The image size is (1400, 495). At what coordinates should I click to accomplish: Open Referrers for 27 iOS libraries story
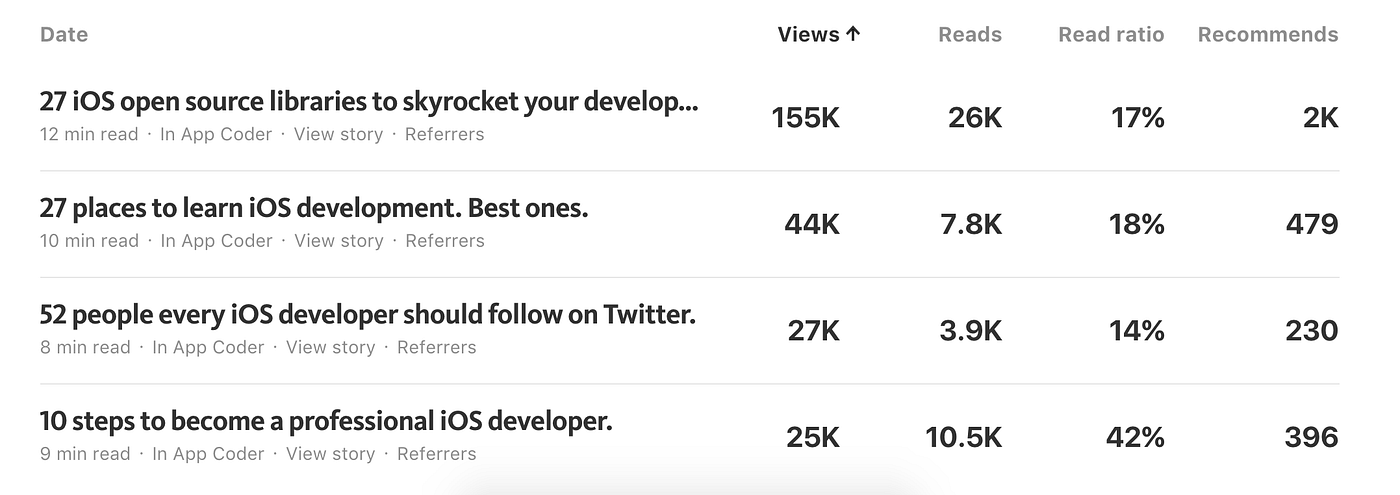click(x=444, y=134)
